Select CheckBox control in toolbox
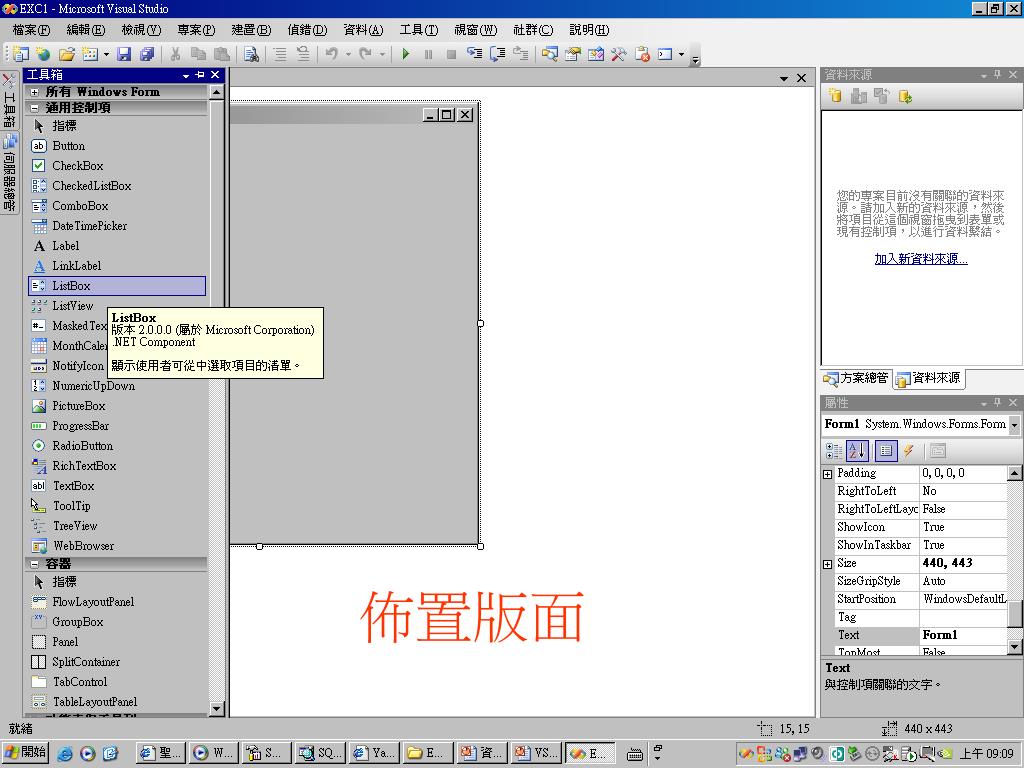 click(x=118, y=166)
